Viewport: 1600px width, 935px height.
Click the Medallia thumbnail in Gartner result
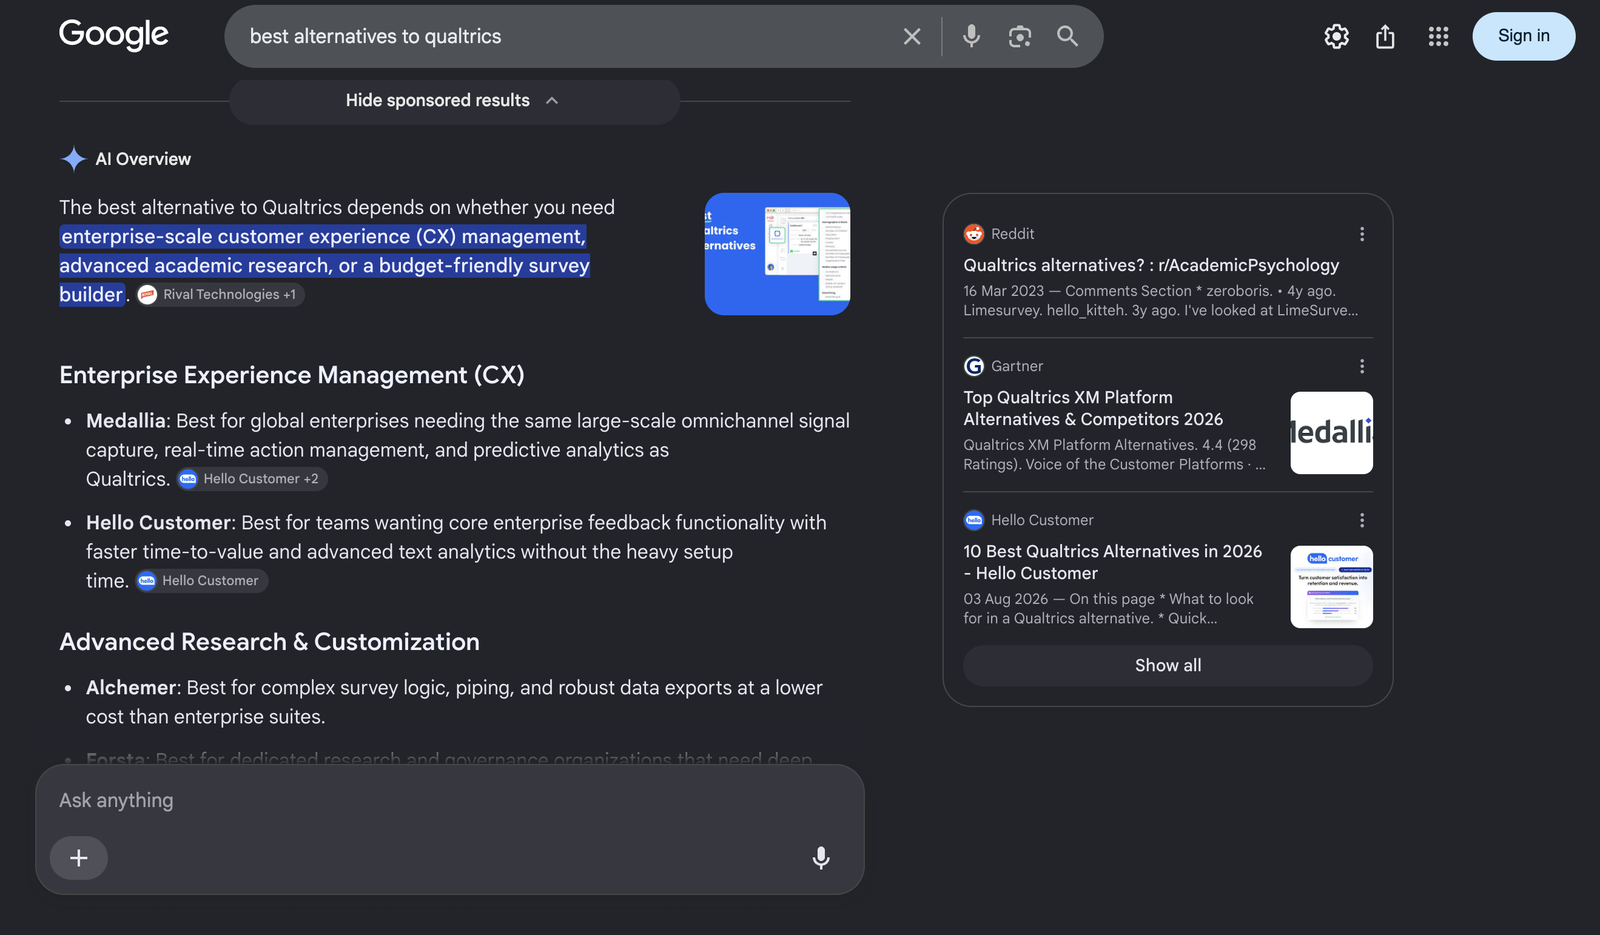click(1332, 433)
